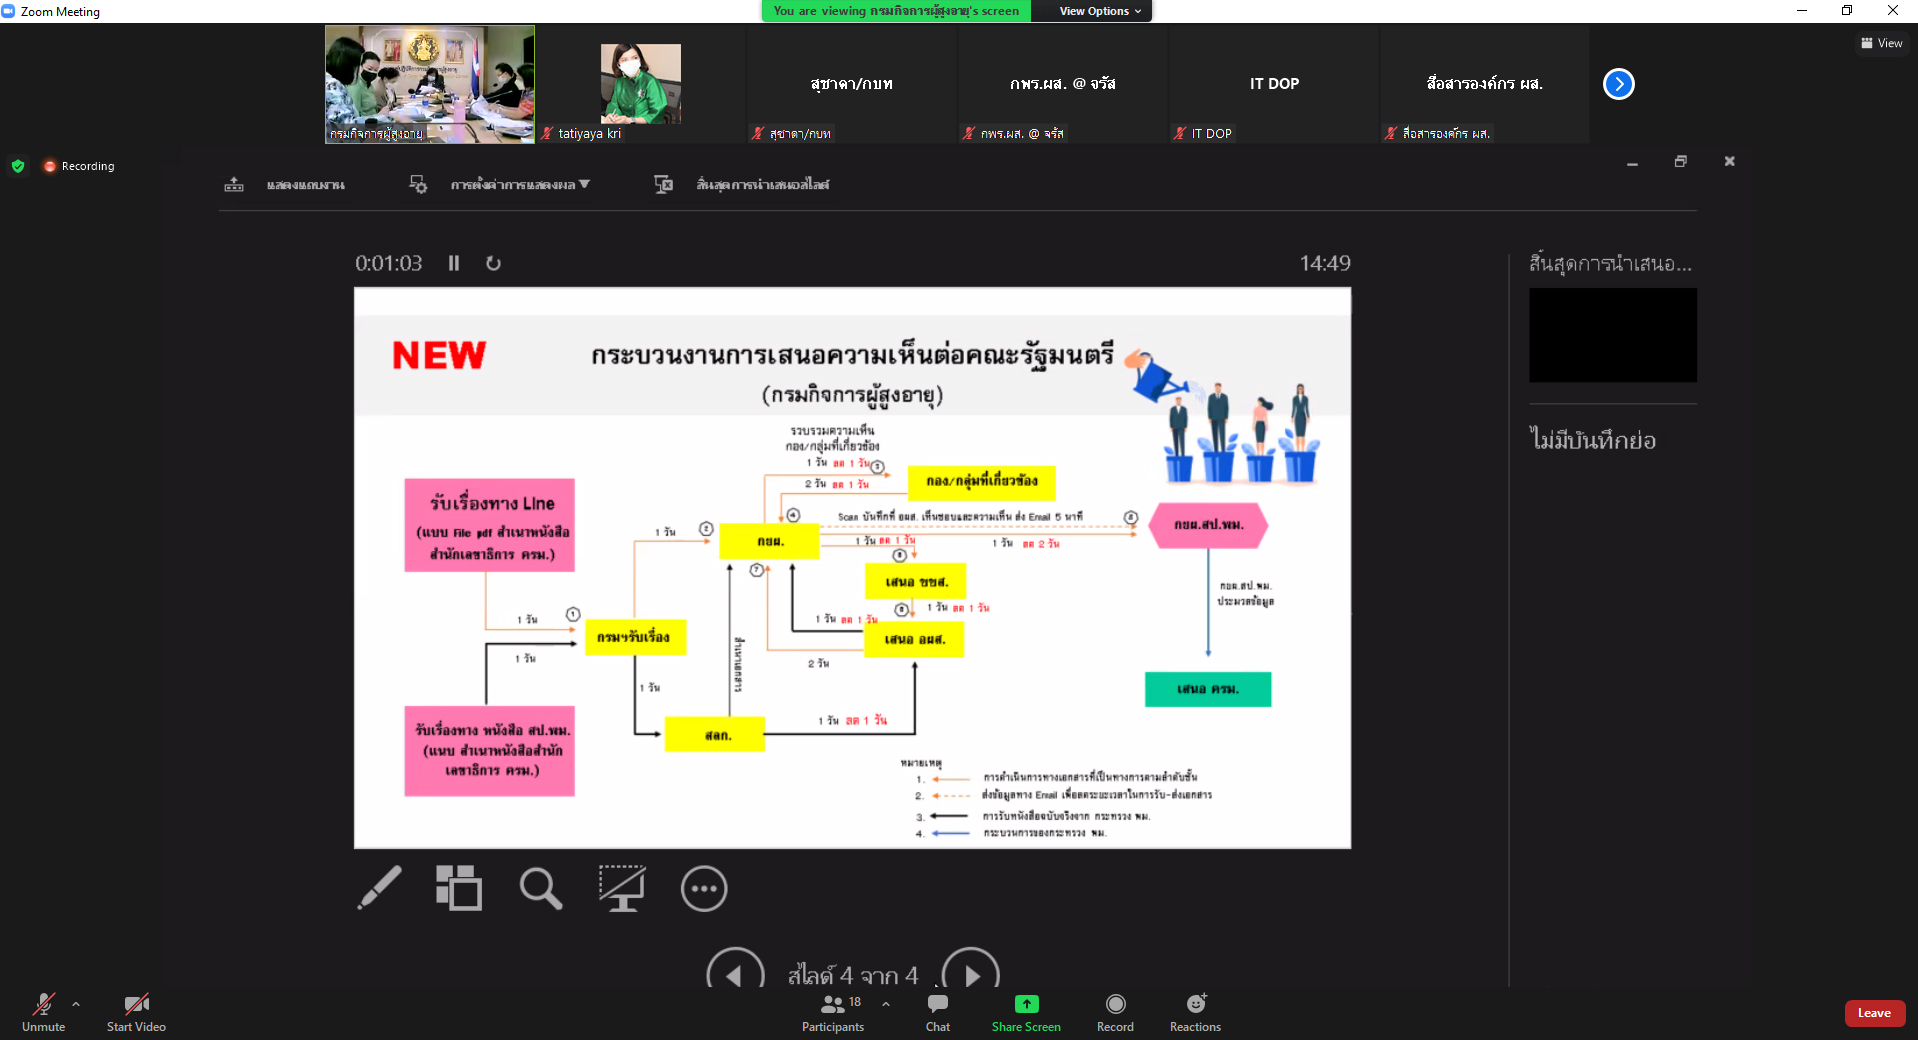
Task: Pause the presentation timer
Action: [454, 263]
